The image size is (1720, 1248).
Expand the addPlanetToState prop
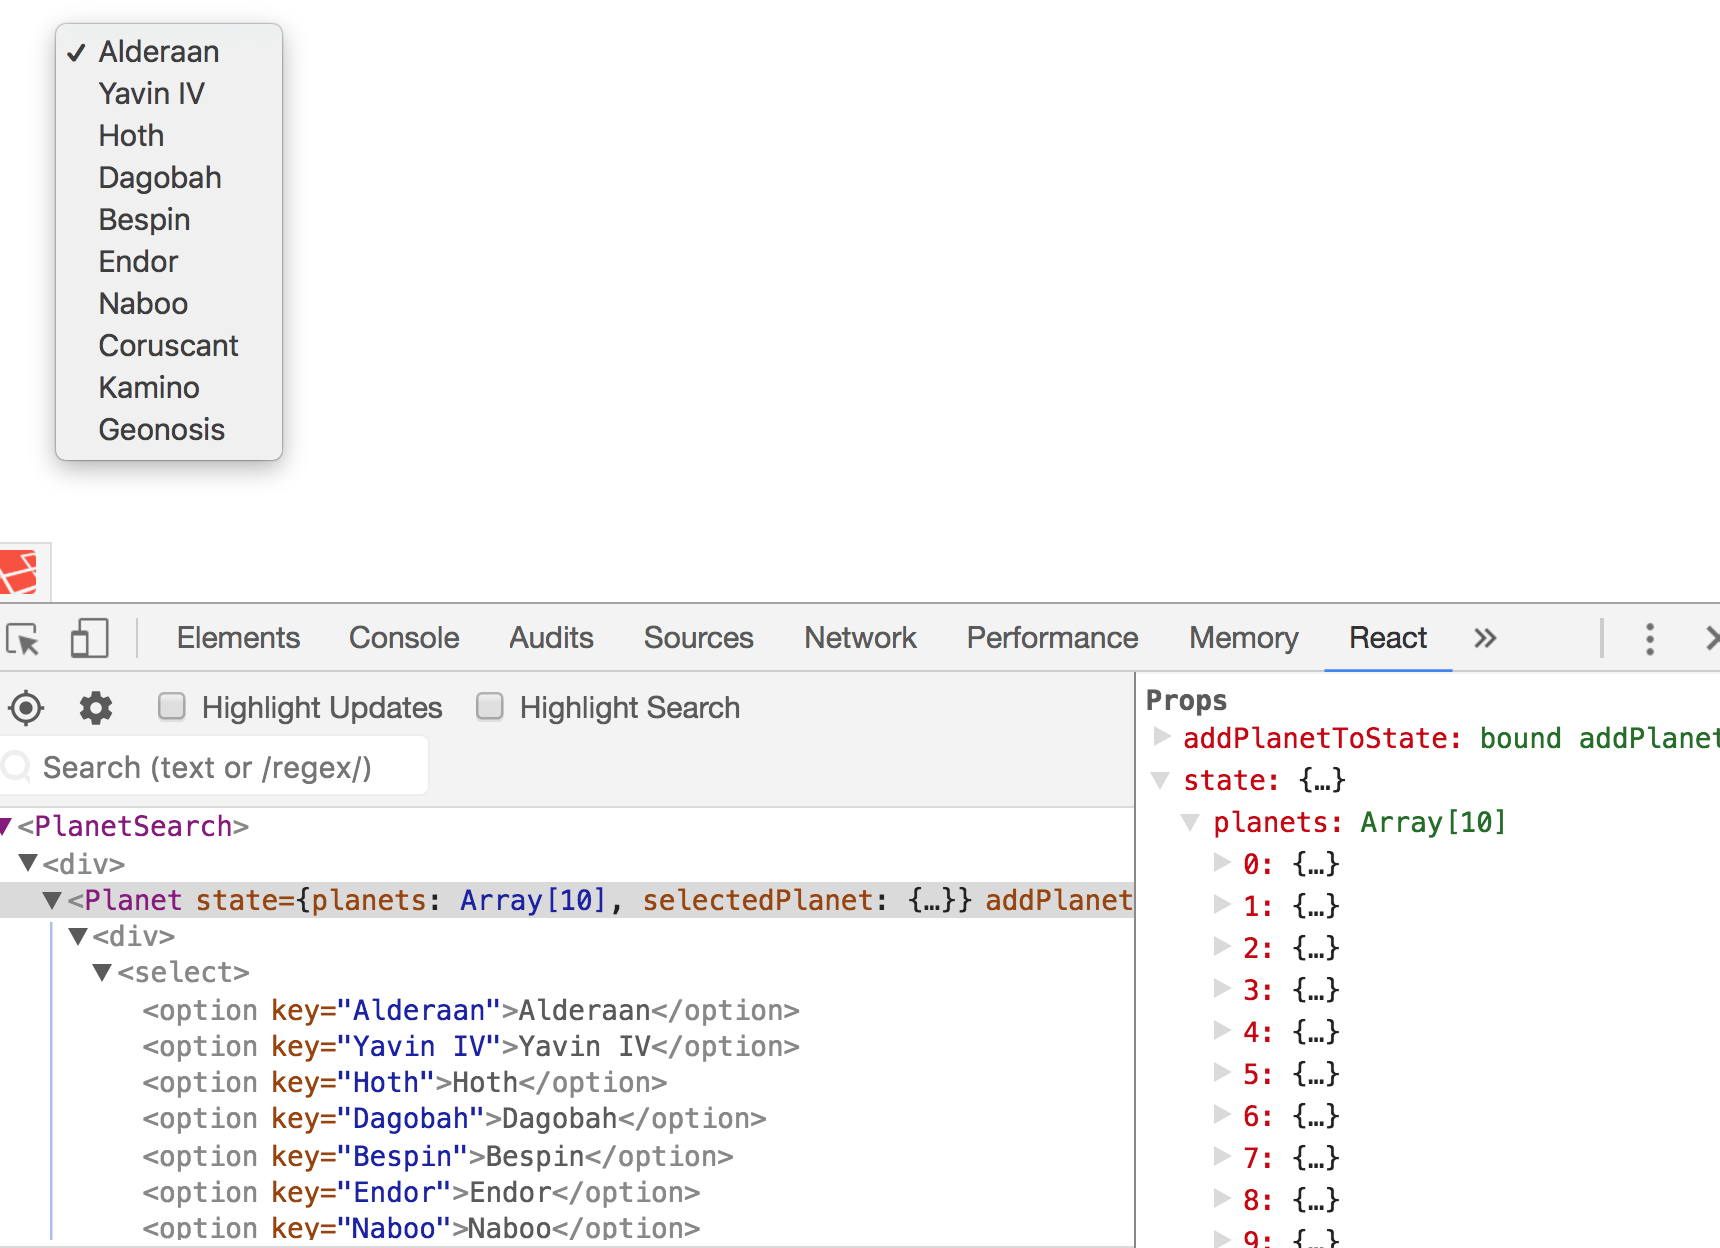click(1161, 738)
